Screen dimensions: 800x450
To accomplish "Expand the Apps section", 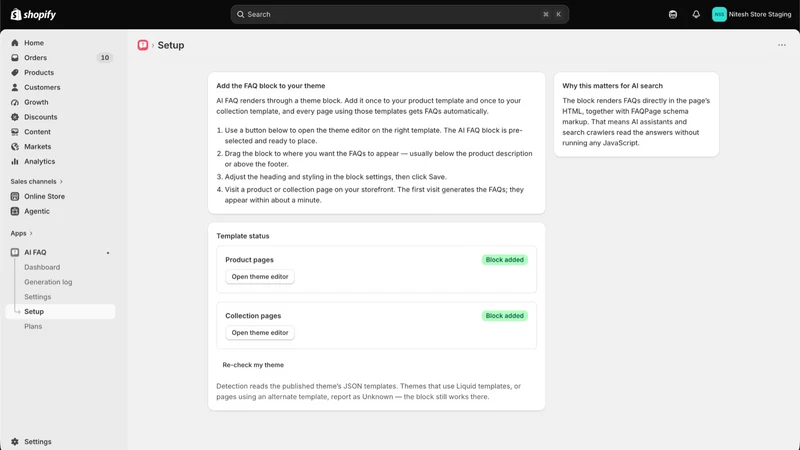I will [x=21, y=233].
